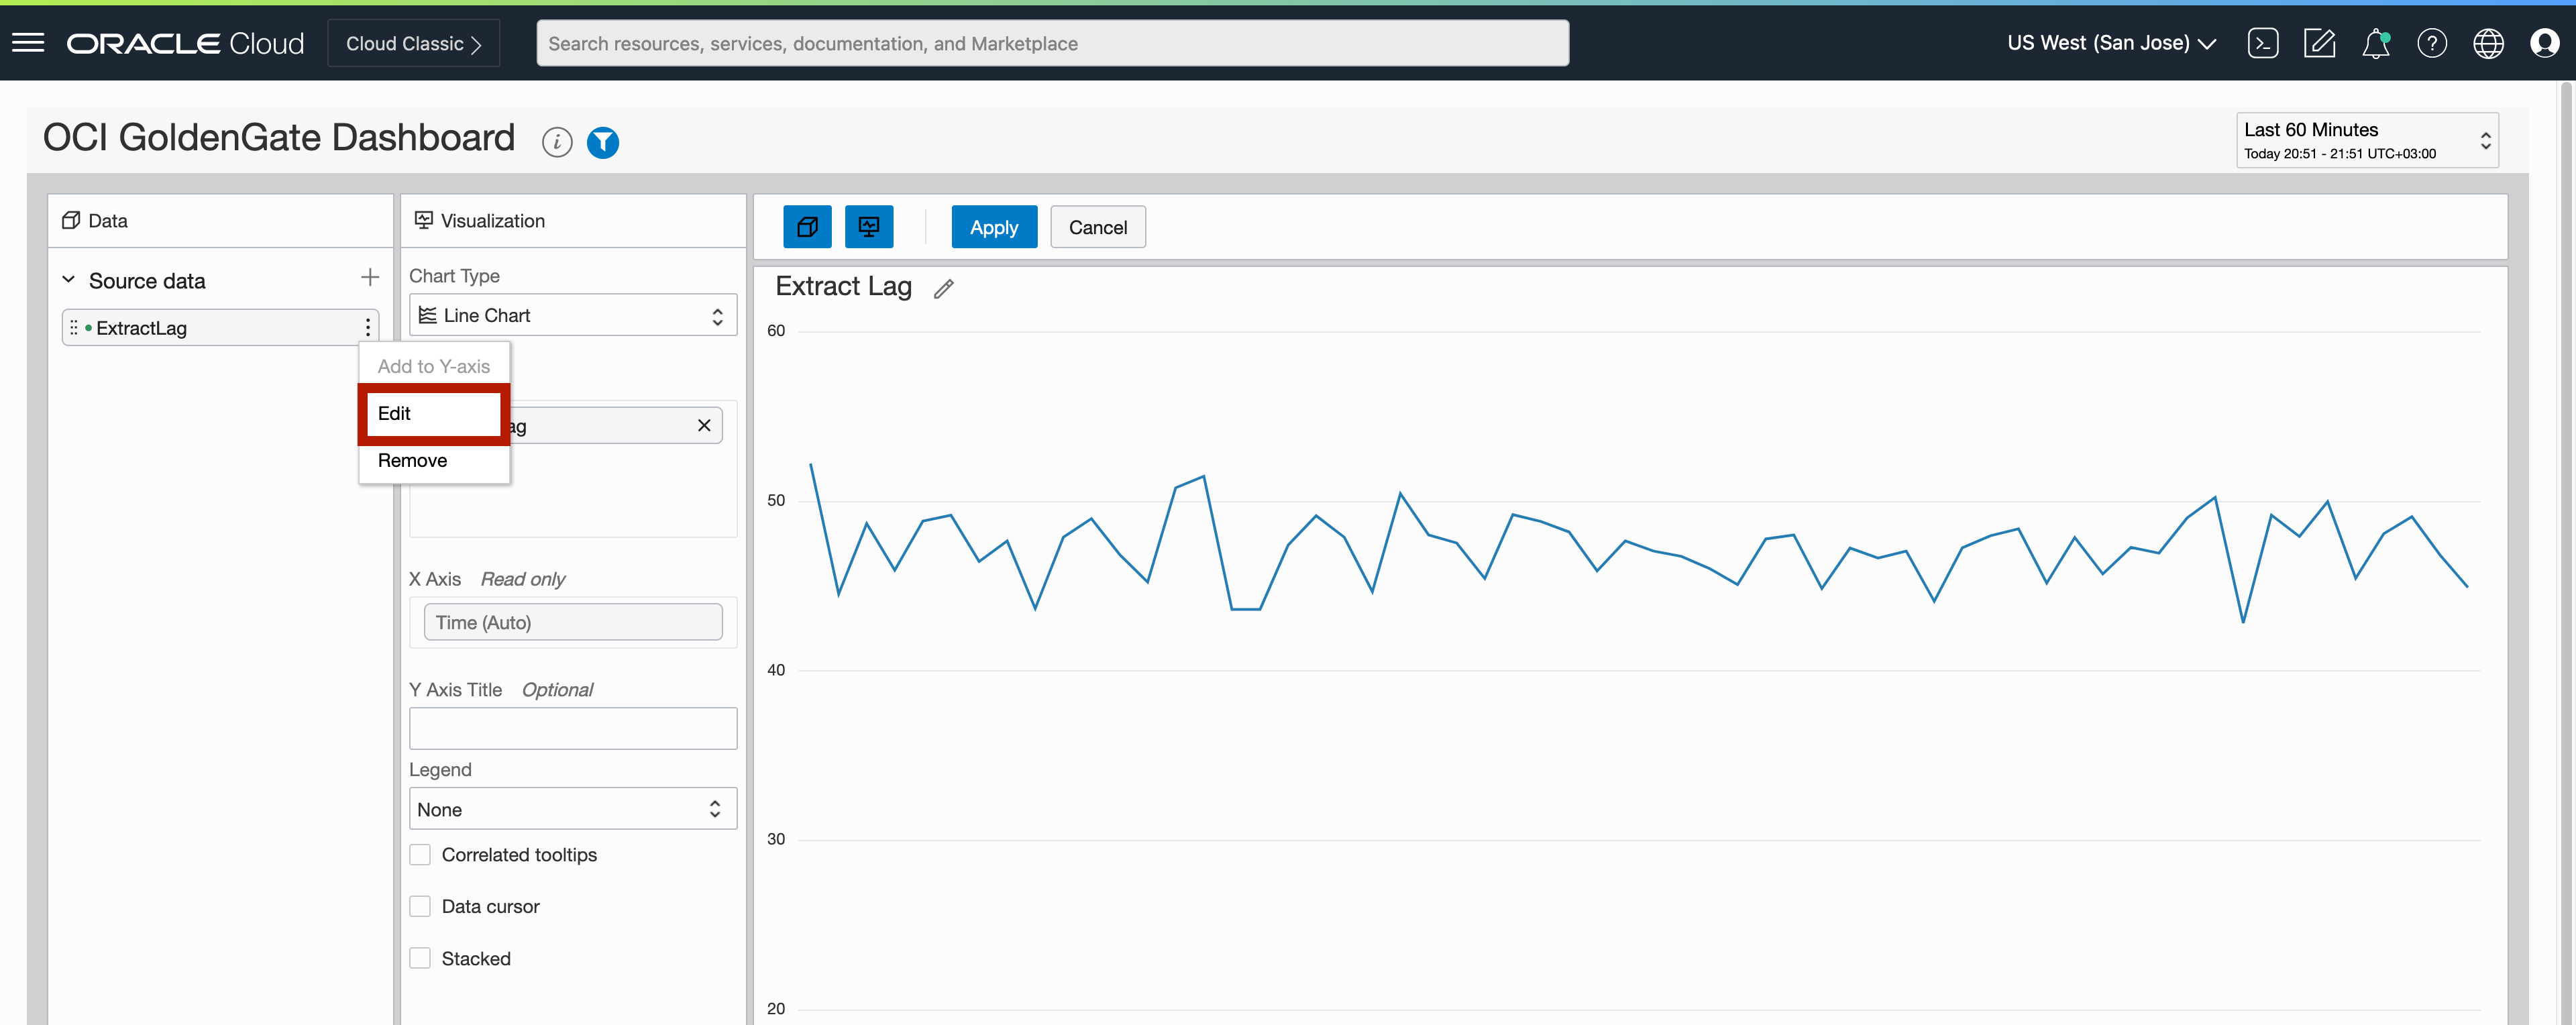Click the Apply button
The image size is (2576, 1025).
click(993, 226)
